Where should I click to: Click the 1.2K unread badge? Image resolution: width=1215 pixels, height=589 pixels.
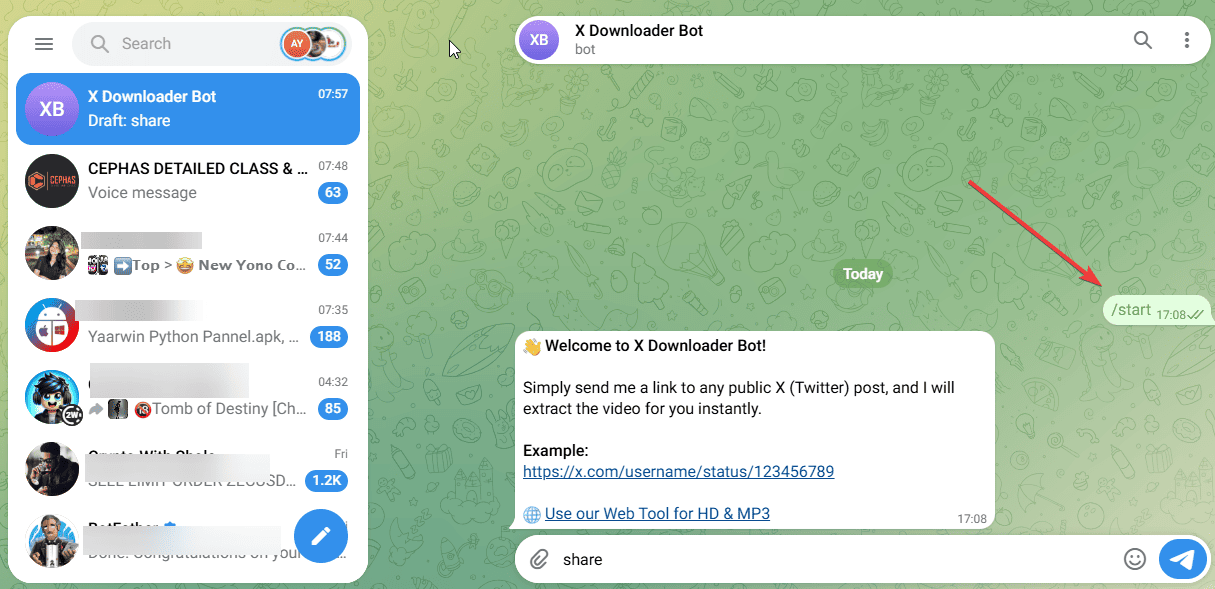click(326, 481)
